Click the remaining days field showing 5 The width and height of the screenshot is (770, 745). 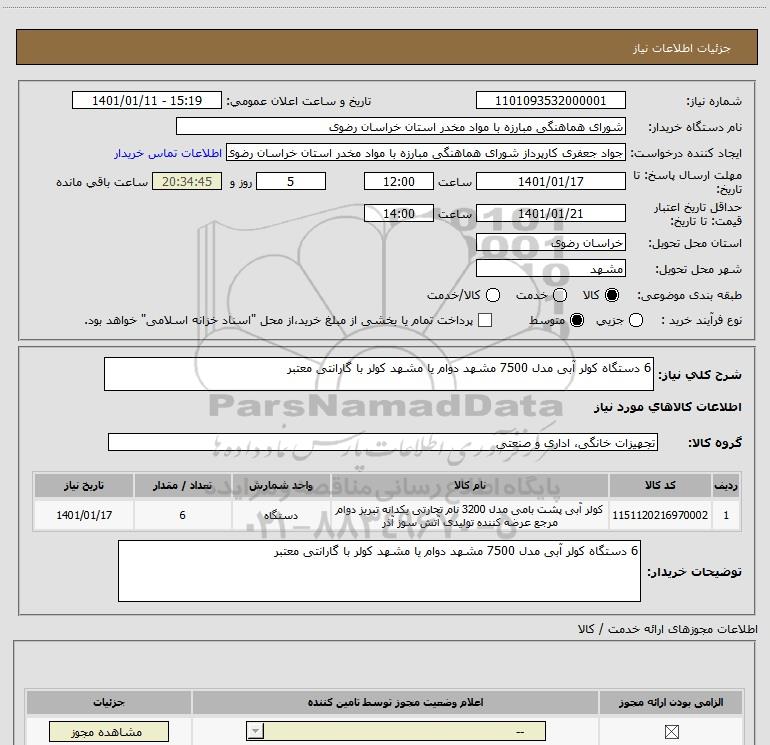coord(291,181)
